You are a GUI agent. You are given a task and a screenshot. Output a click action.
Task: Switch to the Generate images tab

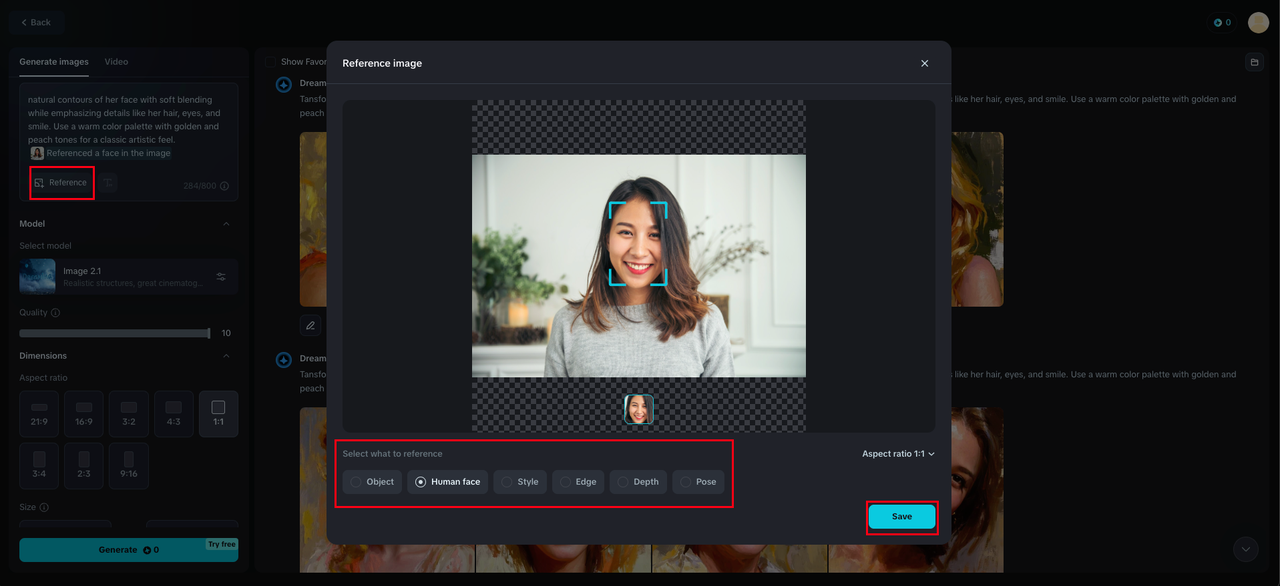coord(54,62)
